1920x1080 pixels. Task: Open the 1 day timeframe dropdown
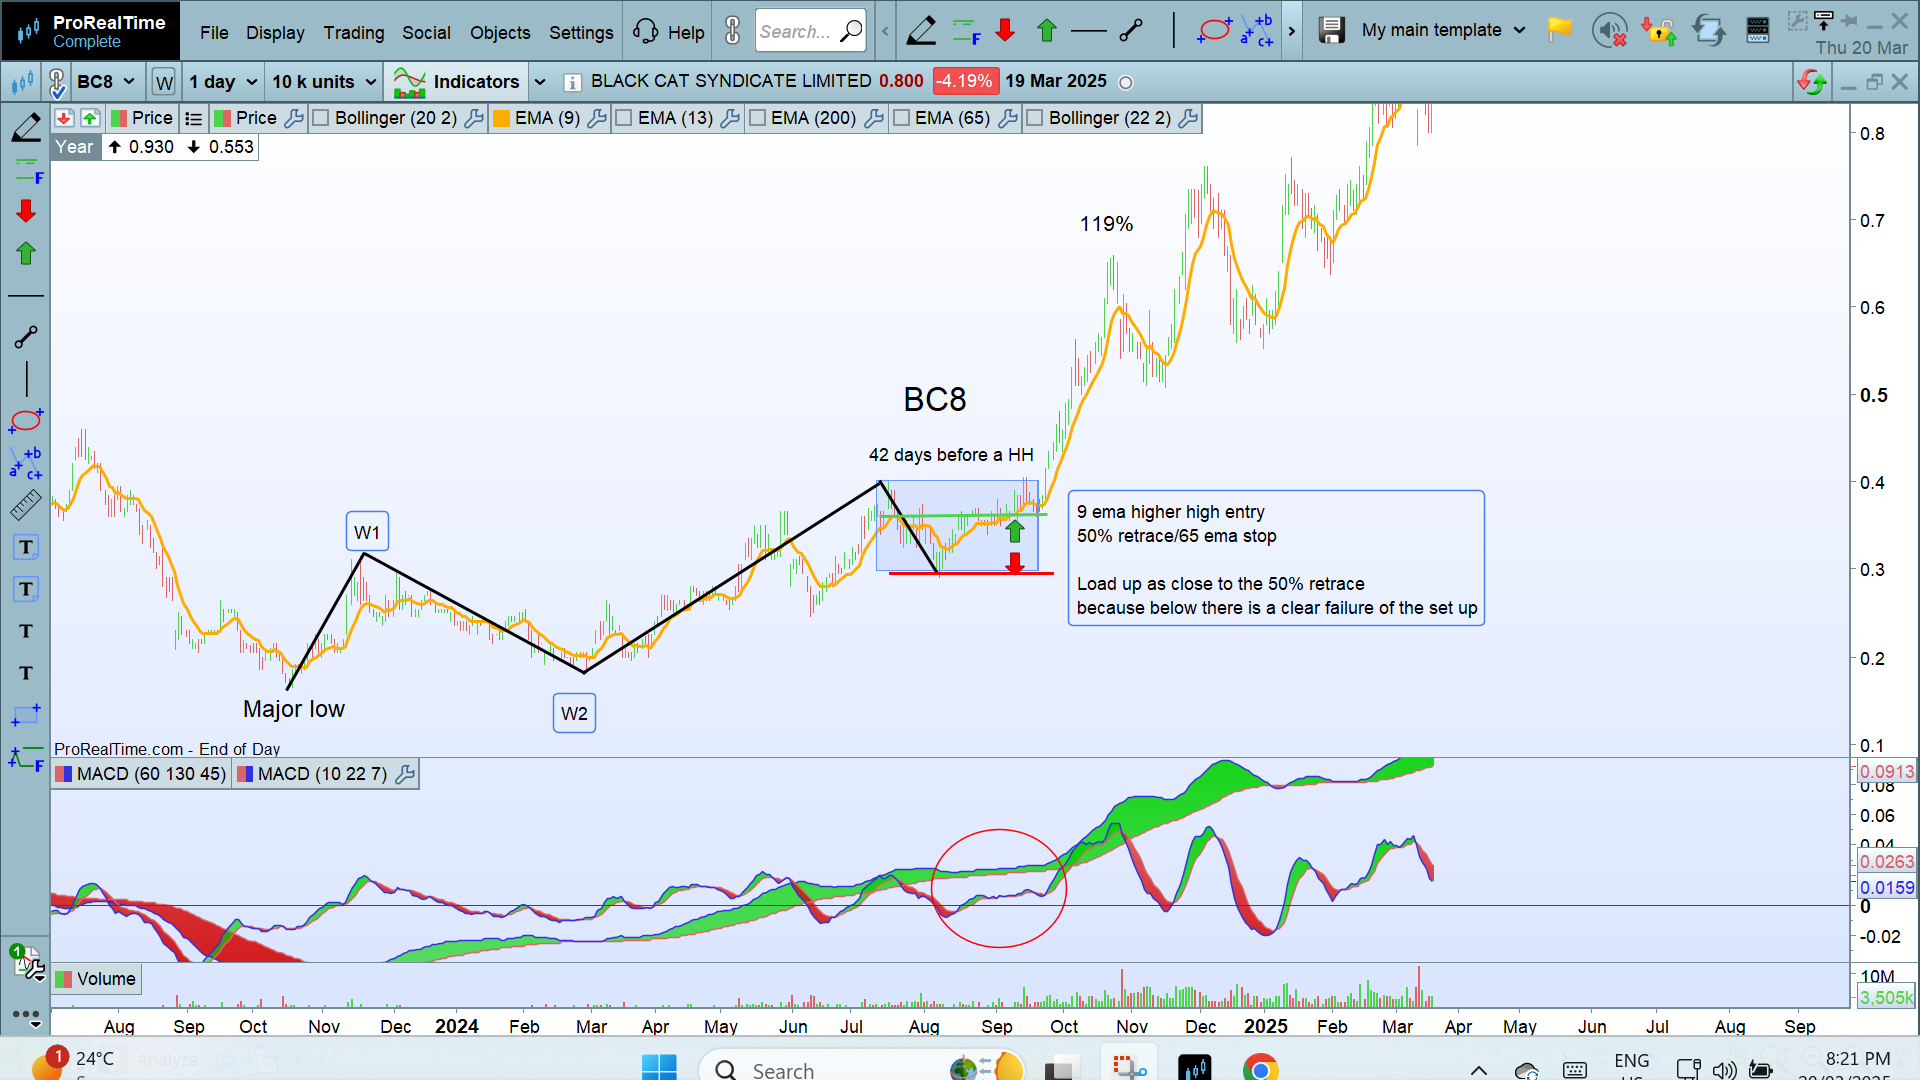[223, 82]
